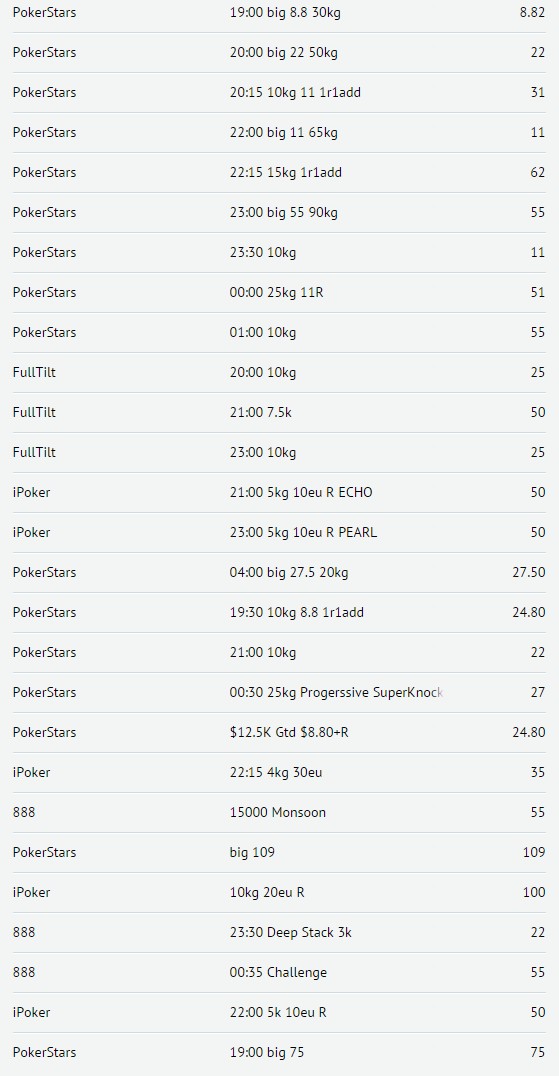This screenshot has height=1076, width=559.
Task: Select the 22:15 15kg 1r1add entry
Action: pyautogui.click(x=279, y=172)
